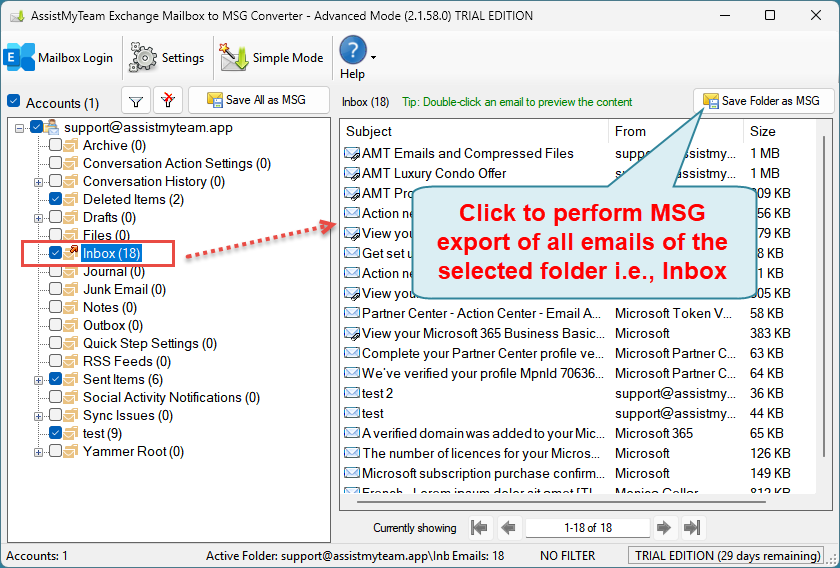Select the Quick Step Settings folder
This screenshot has width=840, height=568.
coord(149,343)
